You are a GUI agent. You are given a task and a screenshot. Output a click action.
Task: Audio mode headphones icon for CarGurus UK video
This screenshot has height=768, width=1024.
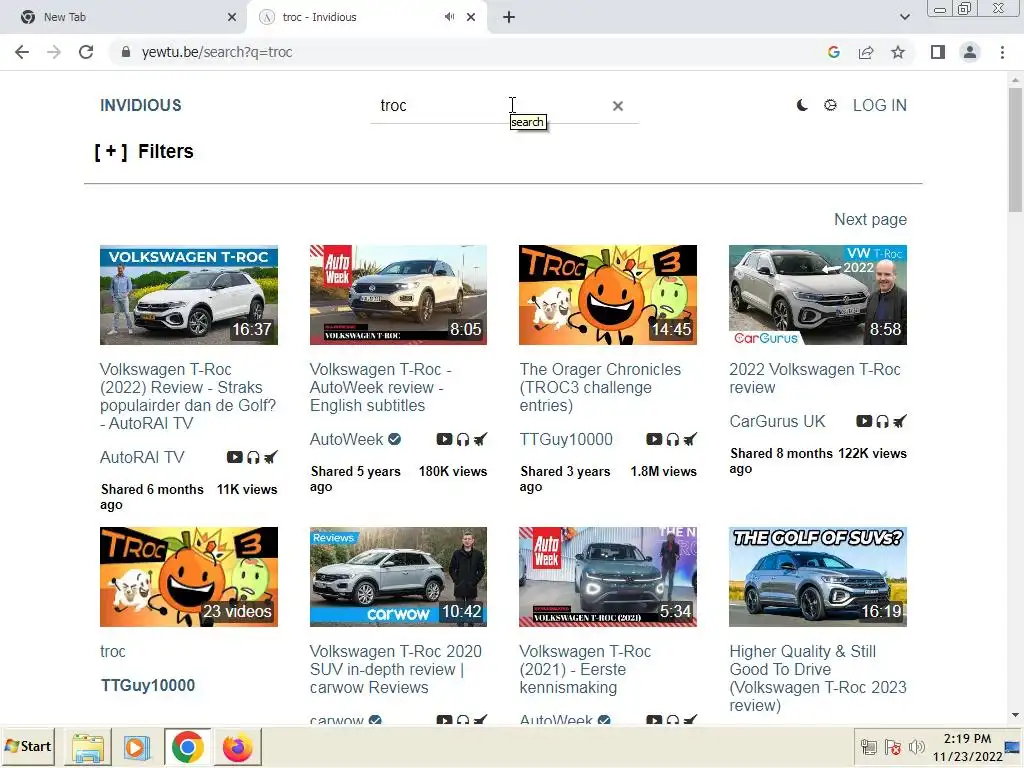(882, 421)
